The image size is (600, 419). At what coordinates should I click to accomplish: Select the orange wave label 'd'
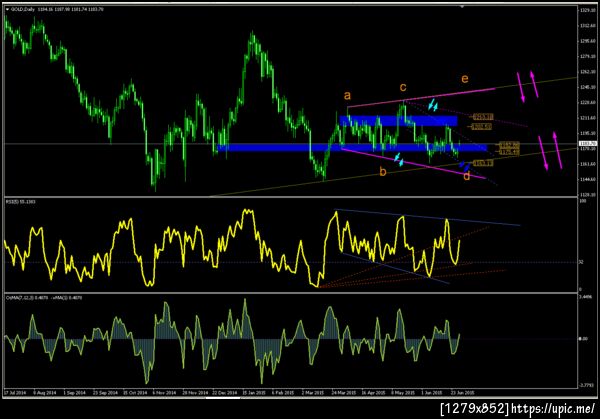coord(466,176)
